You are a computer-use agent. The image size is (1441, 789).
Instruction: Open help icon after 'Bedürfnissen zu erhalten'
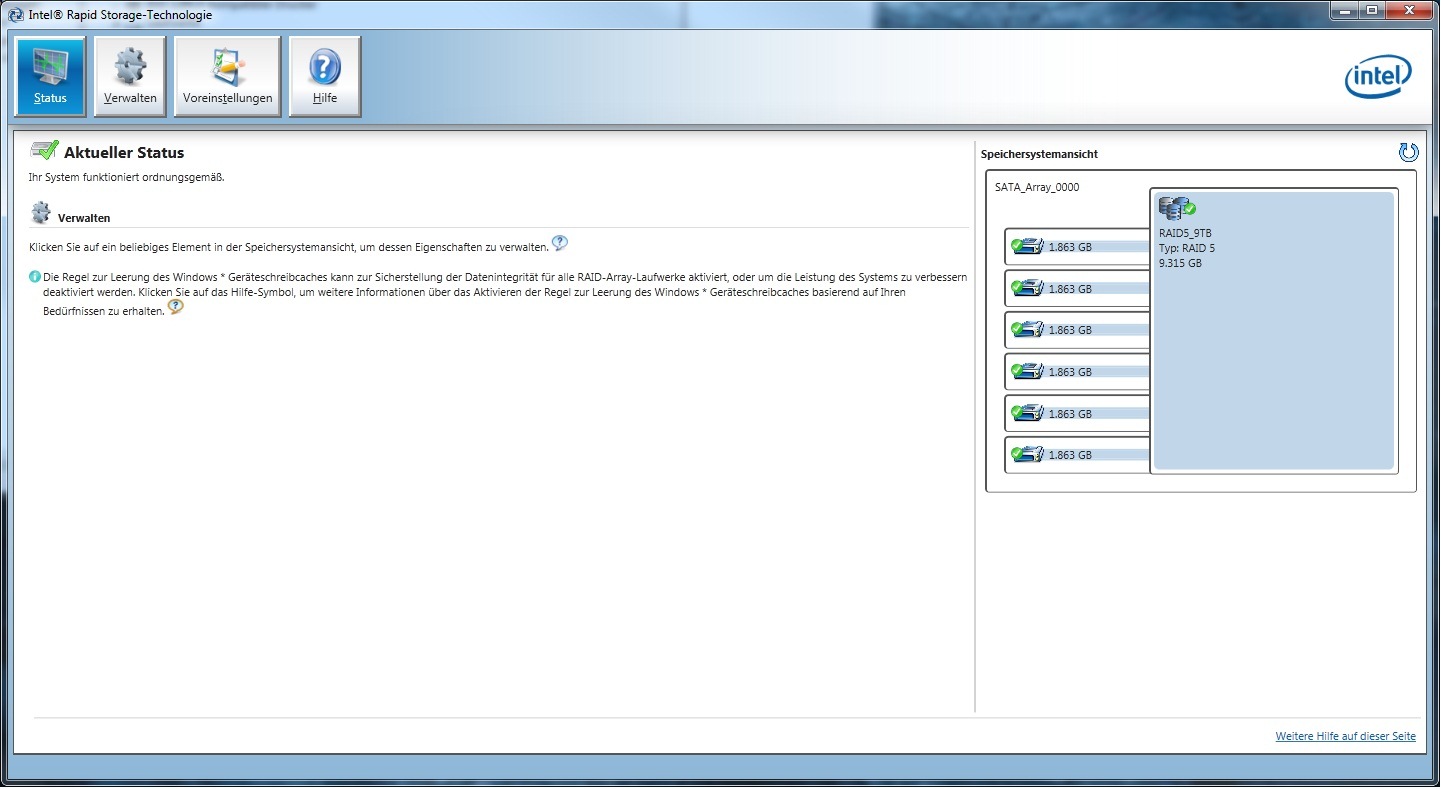175,308
